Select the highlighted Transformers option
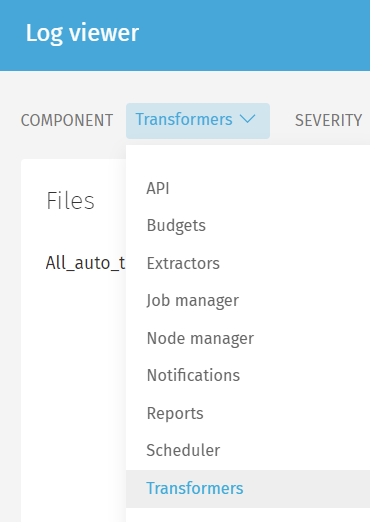The height and width of the screenshot is (522, 370). 248,489
